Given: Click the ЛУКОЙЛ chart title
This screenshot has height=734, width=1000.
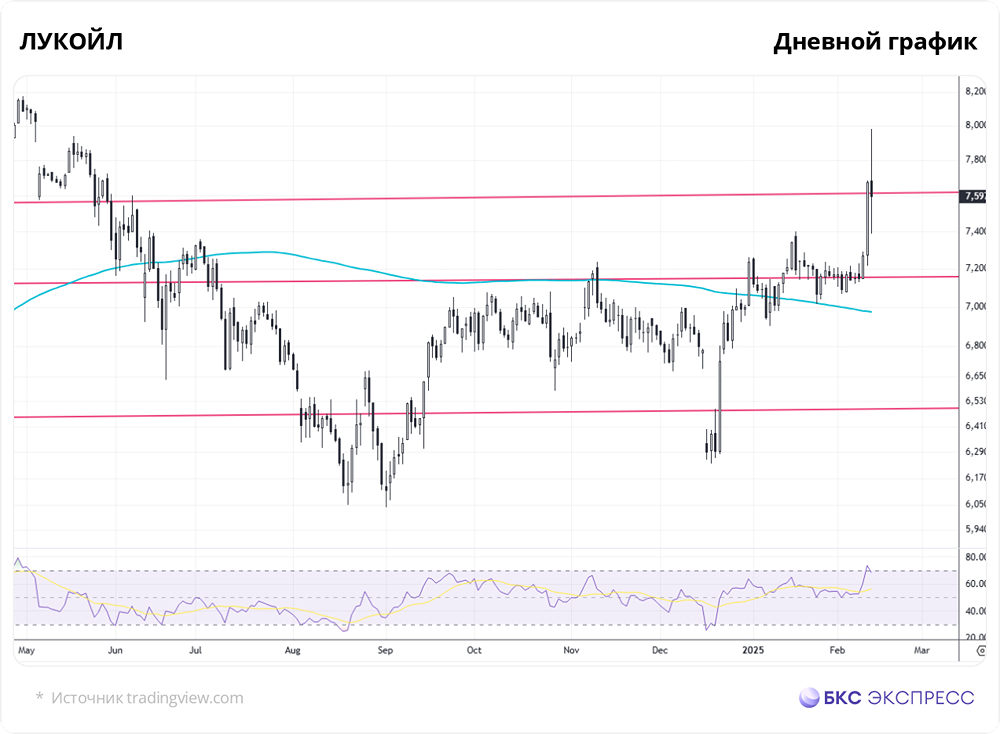Looking at the screenshot, I should (x=71, y=41).
